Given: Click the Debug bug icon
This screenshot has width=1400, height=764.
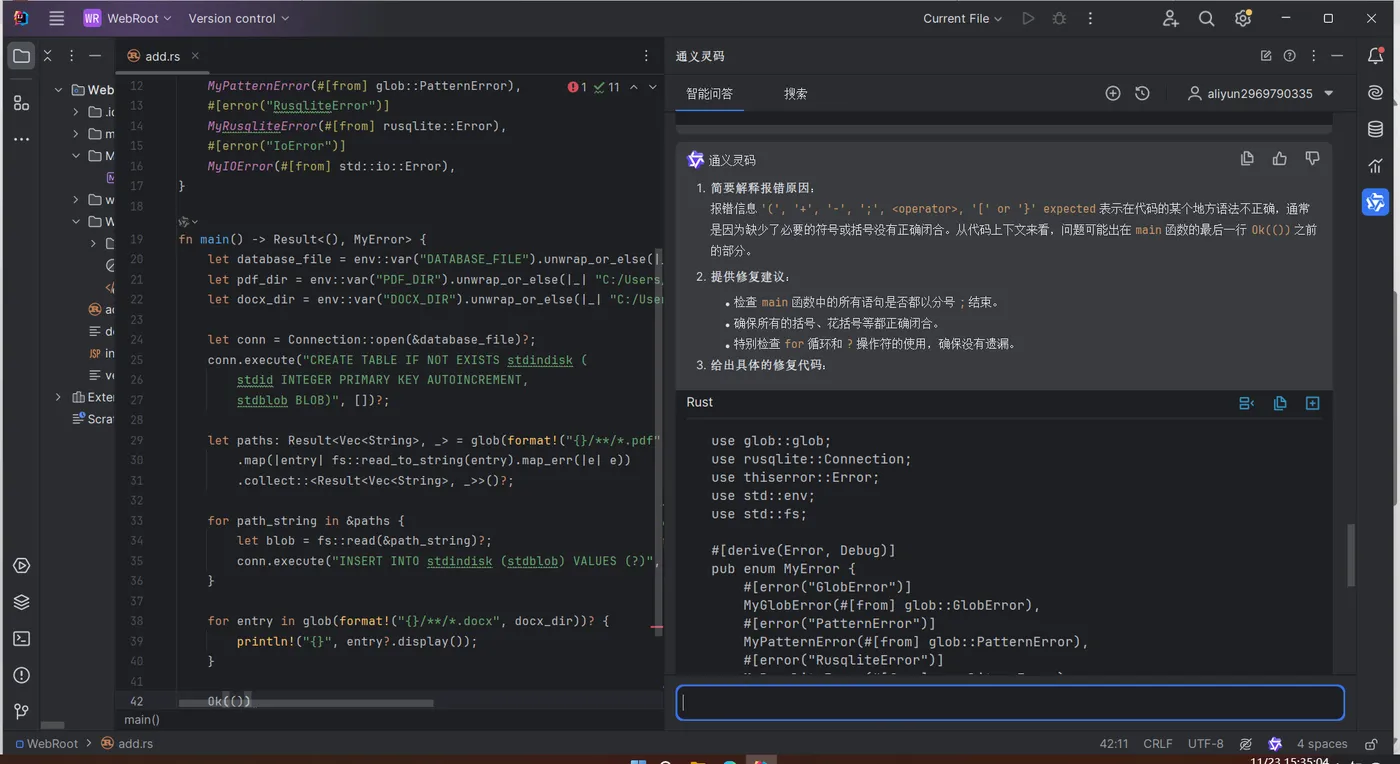Looking at the screenshot, I should coord(1059,18).
